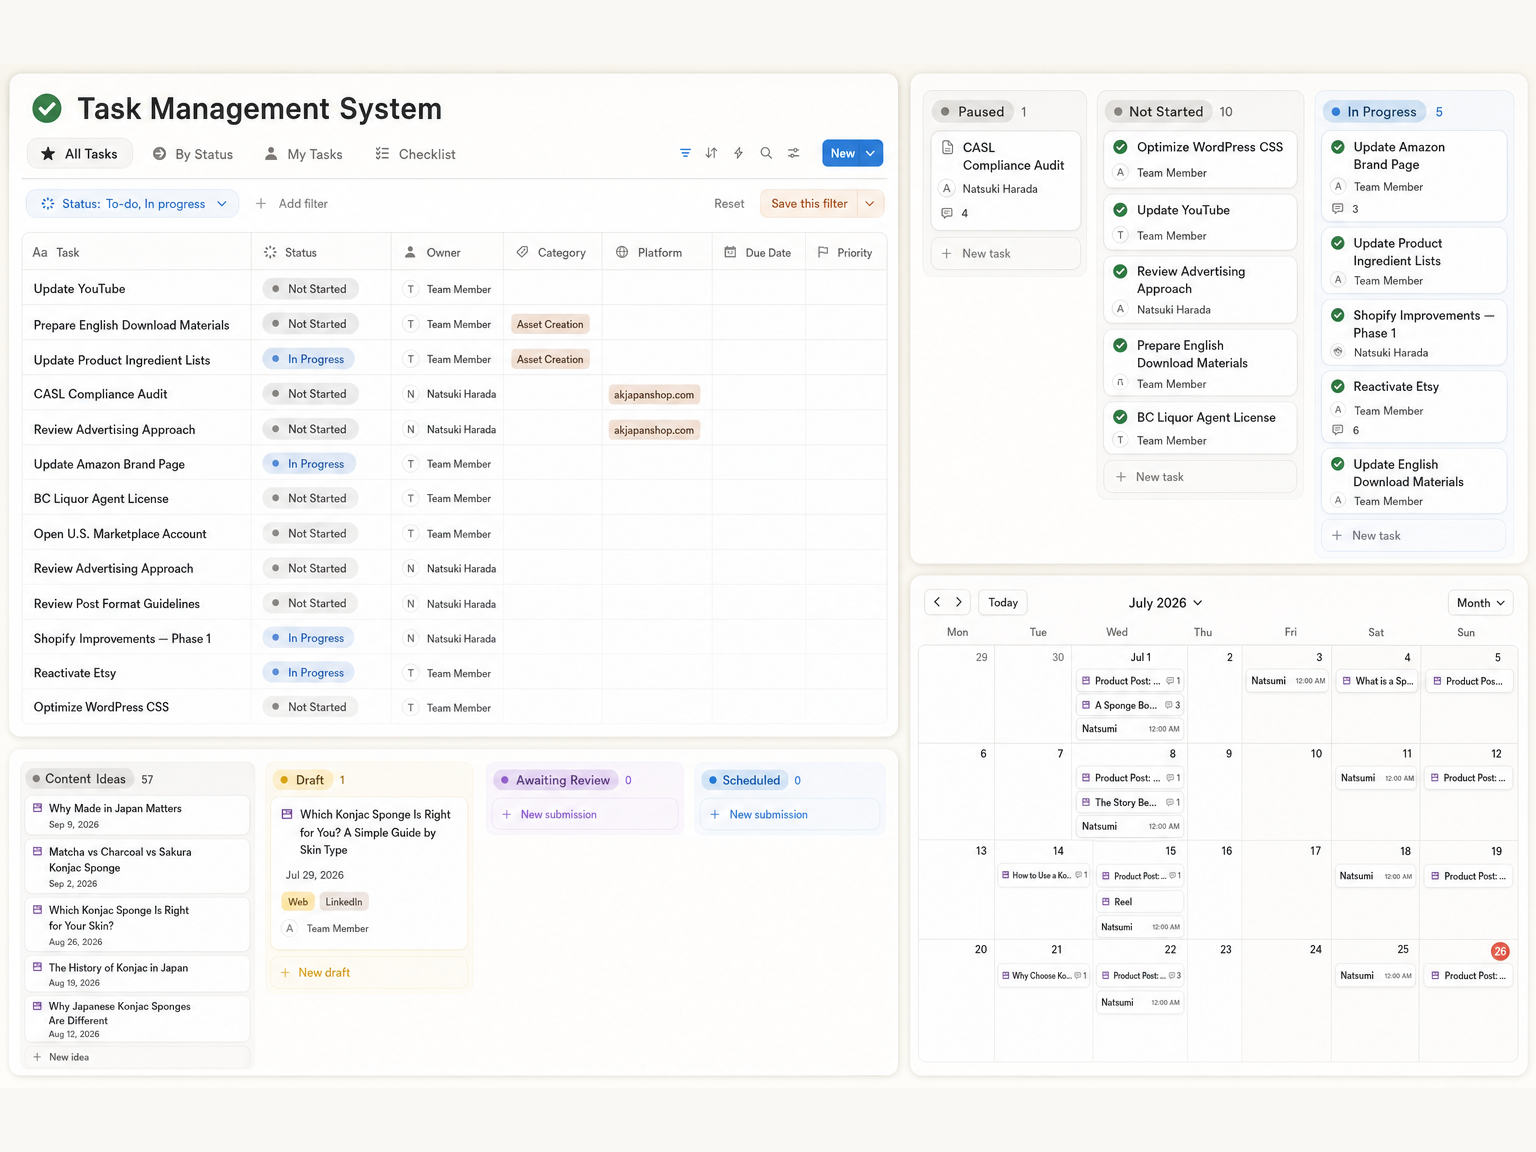Click the page icon on the Draft Konjac Sponge card
This screenshot has width=1536, height=1152.
(287, 814)
